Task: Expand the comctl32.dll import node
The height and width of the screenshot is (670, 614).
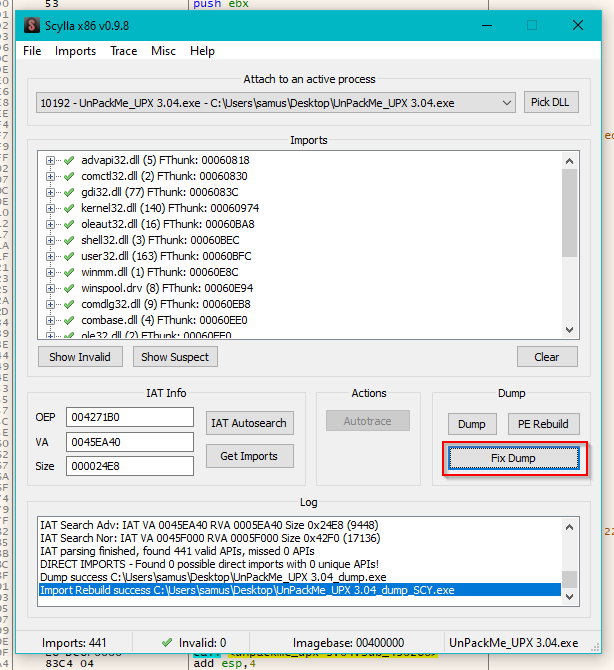Action: 50,176
